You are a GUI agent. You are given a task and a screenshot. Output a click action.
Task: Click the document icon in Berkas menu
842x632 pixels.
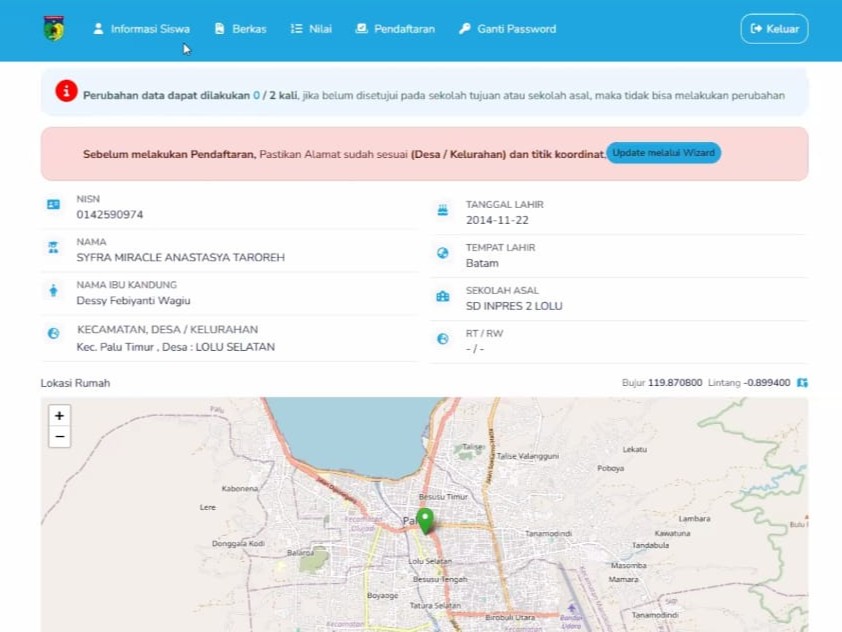click(219, 29)
